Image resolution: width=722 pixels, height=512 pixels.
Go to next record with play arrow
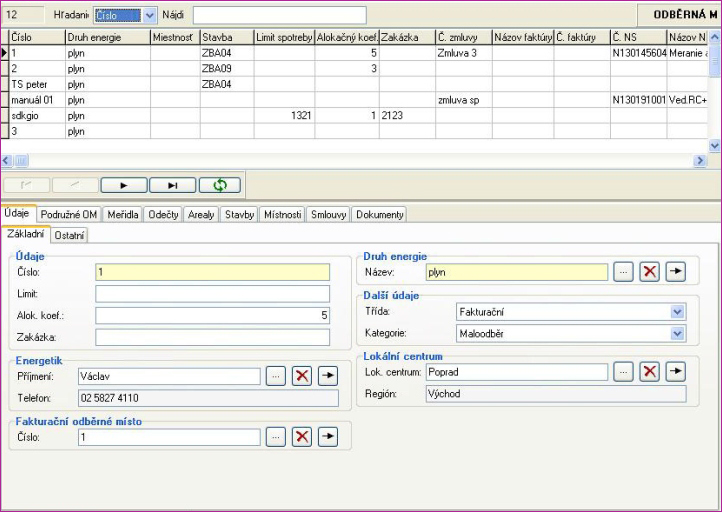[122, 185]
